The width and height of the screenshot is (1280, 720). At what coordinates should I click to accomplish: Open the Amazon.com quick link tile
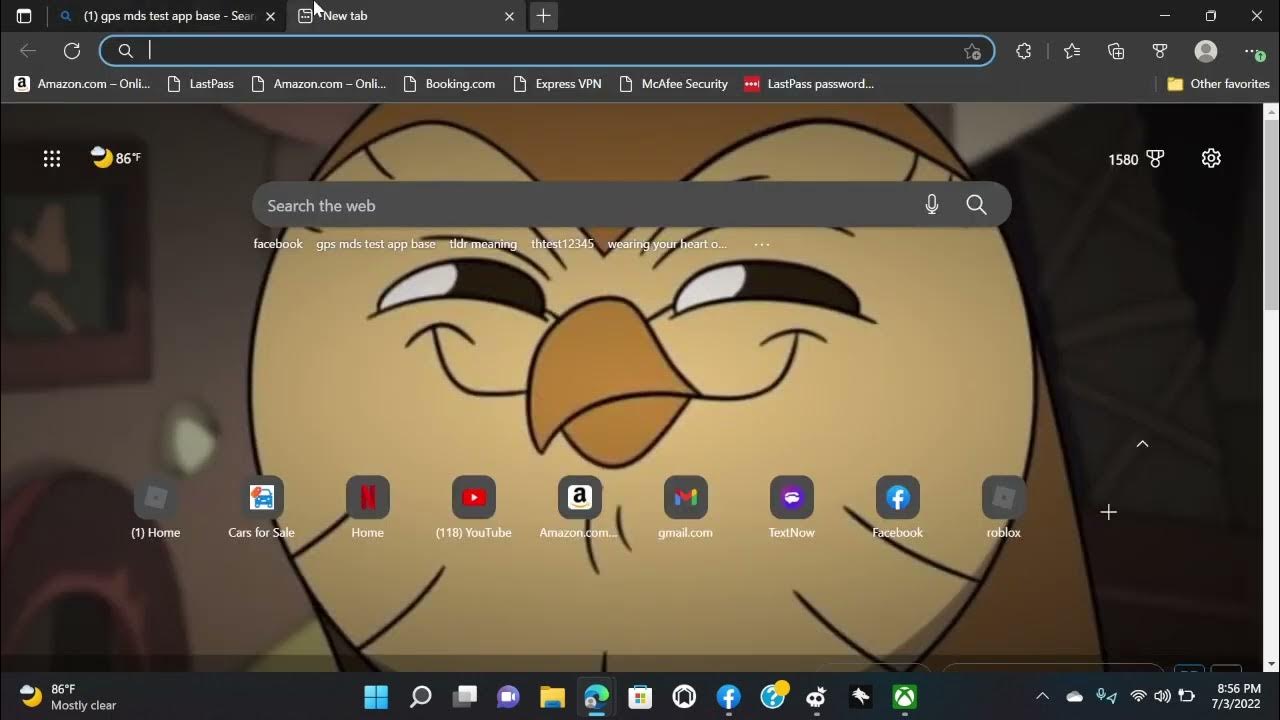tap(579, 508)
